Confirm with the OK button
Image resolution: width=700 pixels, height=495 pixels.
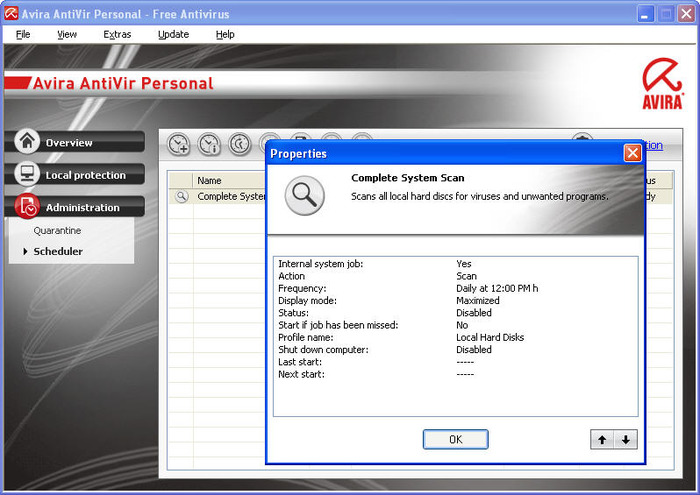coord(455,440)
